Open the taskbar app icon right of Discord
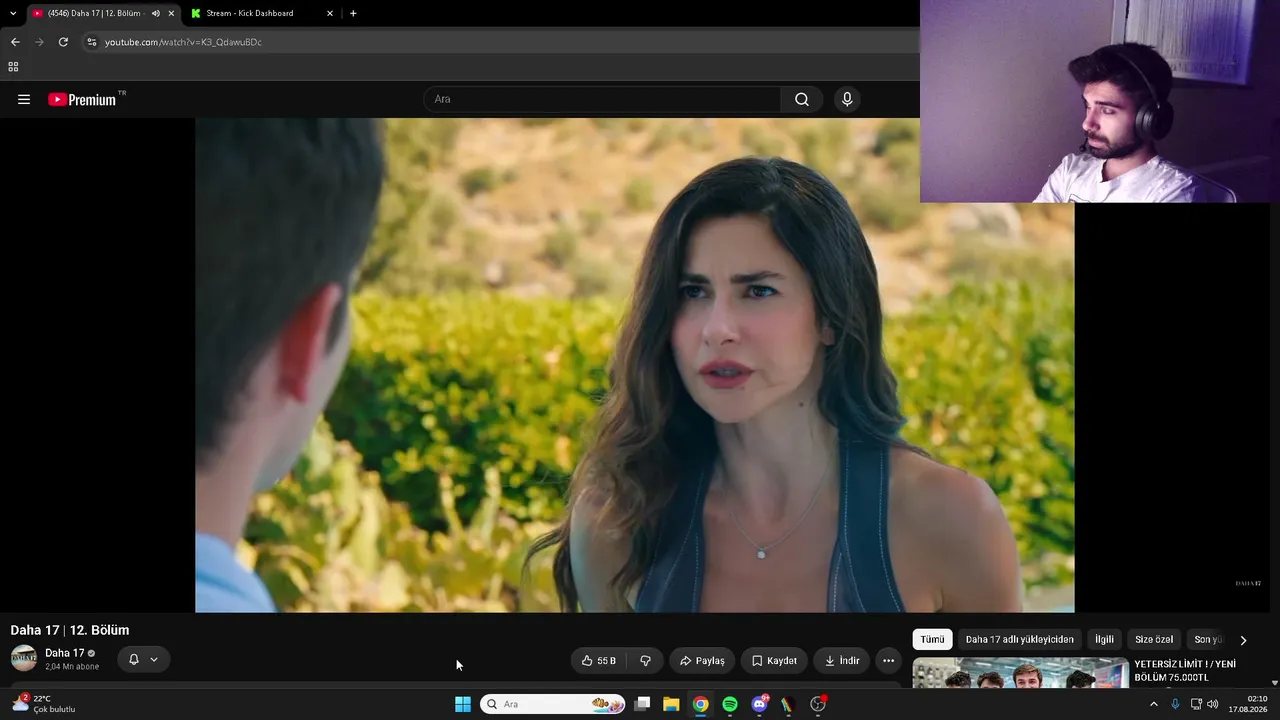The height and width of the screenshot is (720, 1280). click(x=788, y=704)
